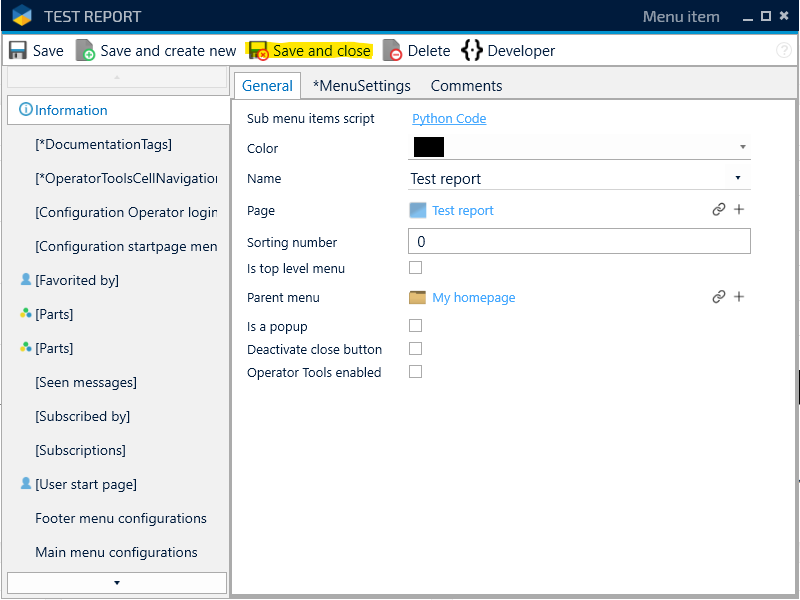Enable the Is top level menu checkbox
Image resolution: width=800 pixels, height=600 pixels.
[416, 268]
